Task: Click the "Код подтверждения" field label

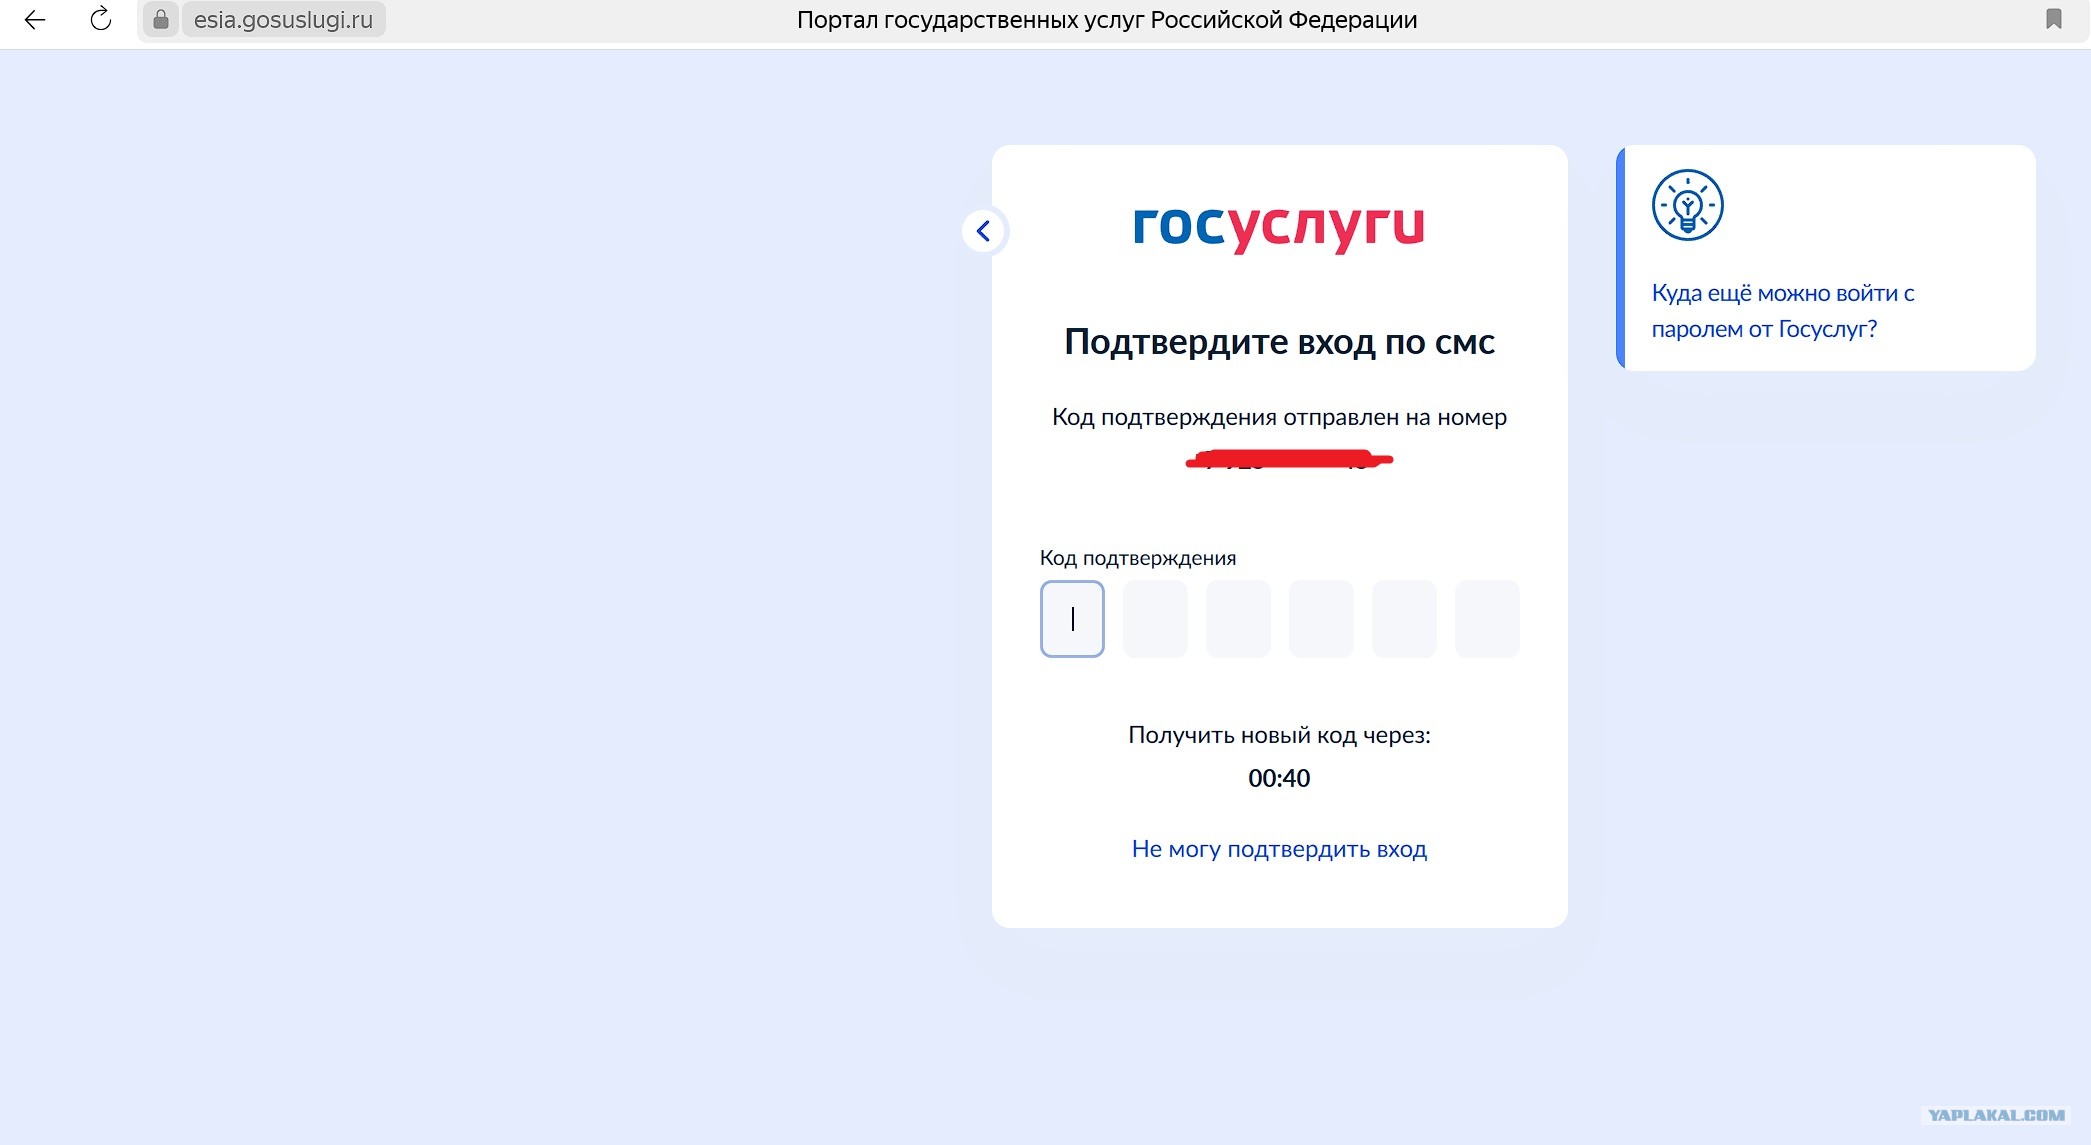Action: [1138, 558]
